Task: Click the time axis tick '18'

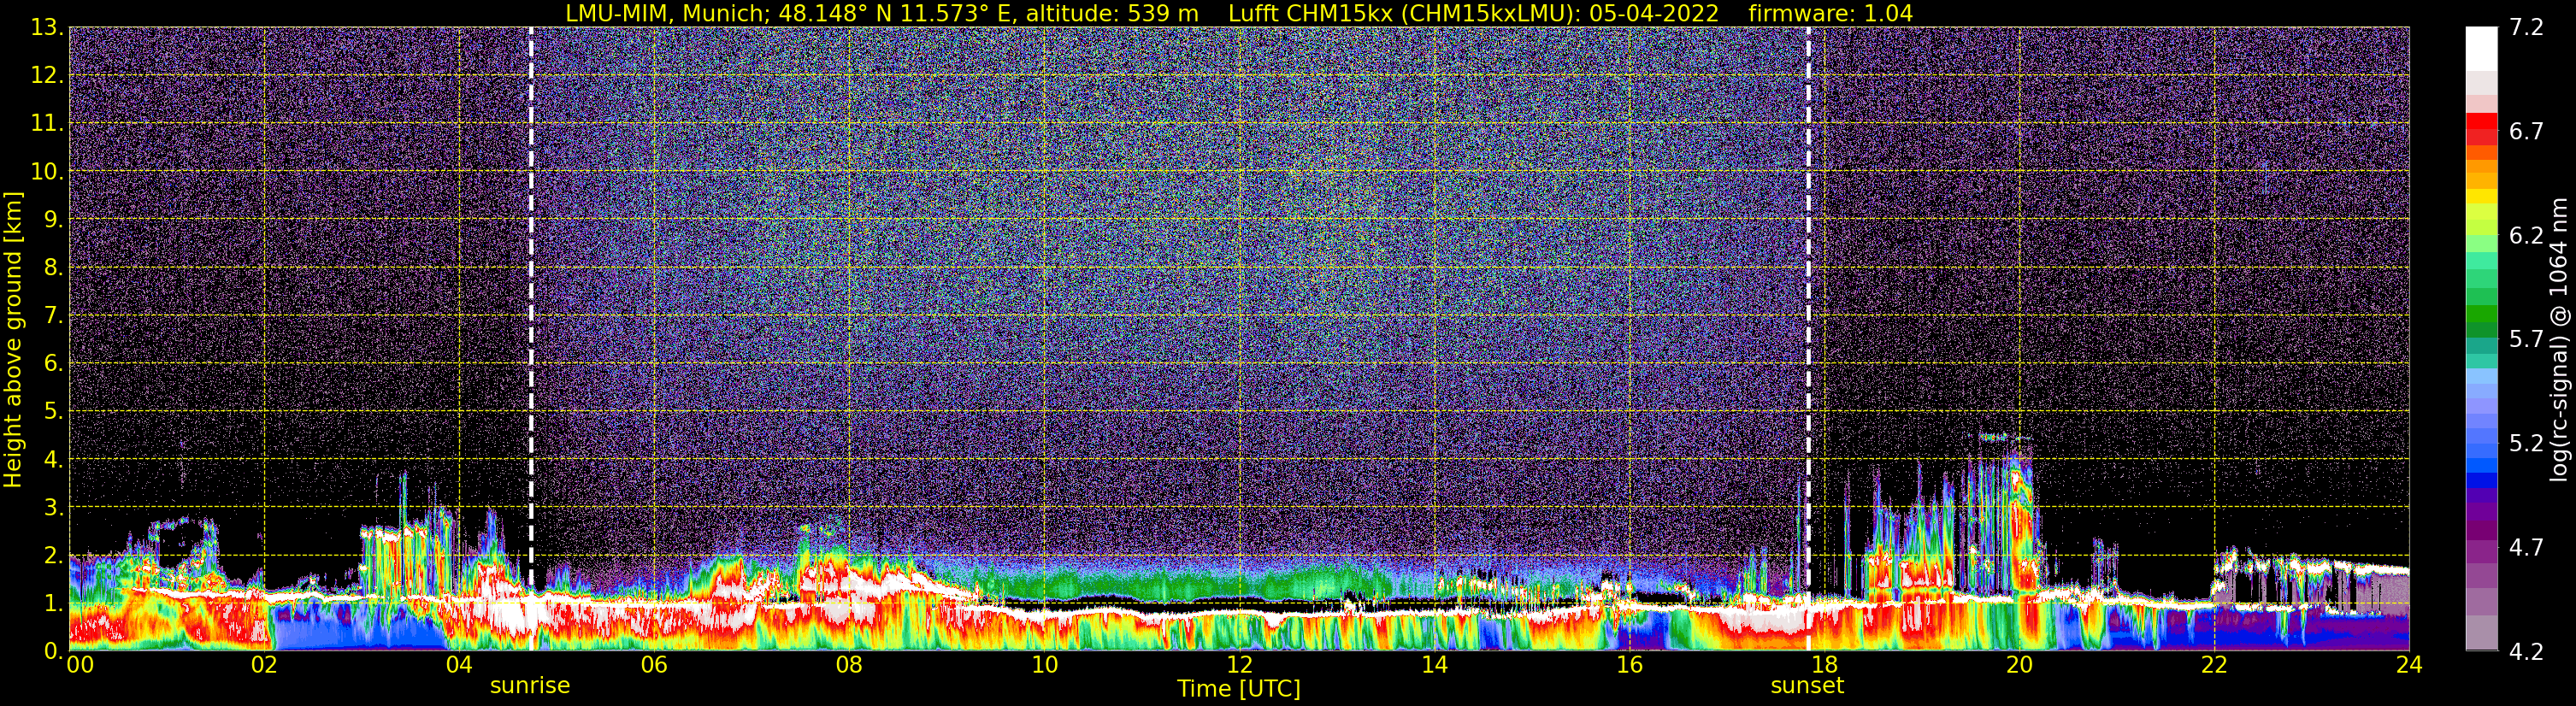Action: coord(1824,665)
